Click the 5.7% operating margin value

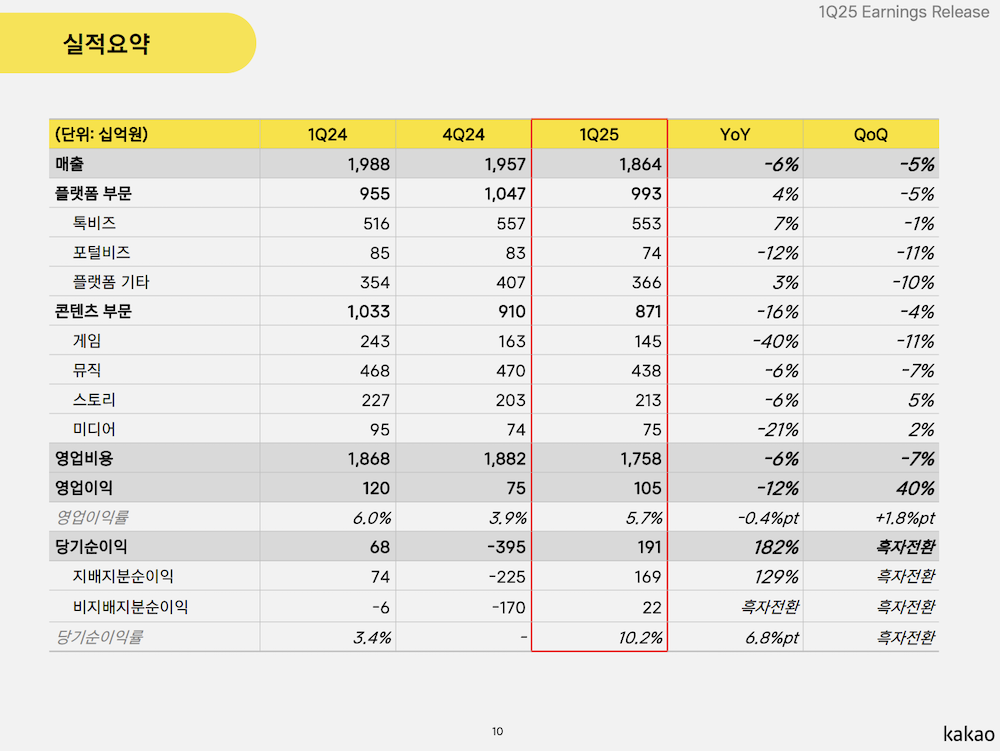coord(643,518)
